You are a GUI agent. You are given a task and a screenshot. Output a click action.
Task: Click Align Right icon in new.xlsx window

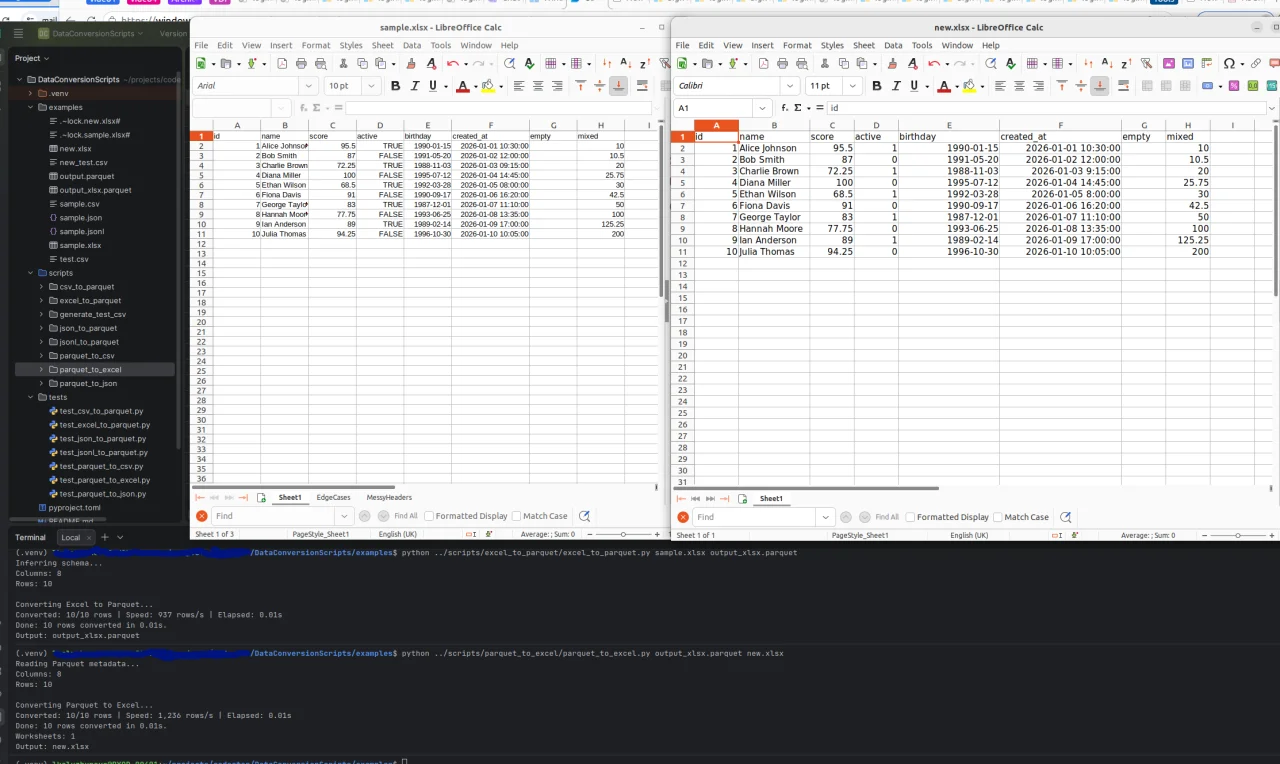coord(1038,86)
